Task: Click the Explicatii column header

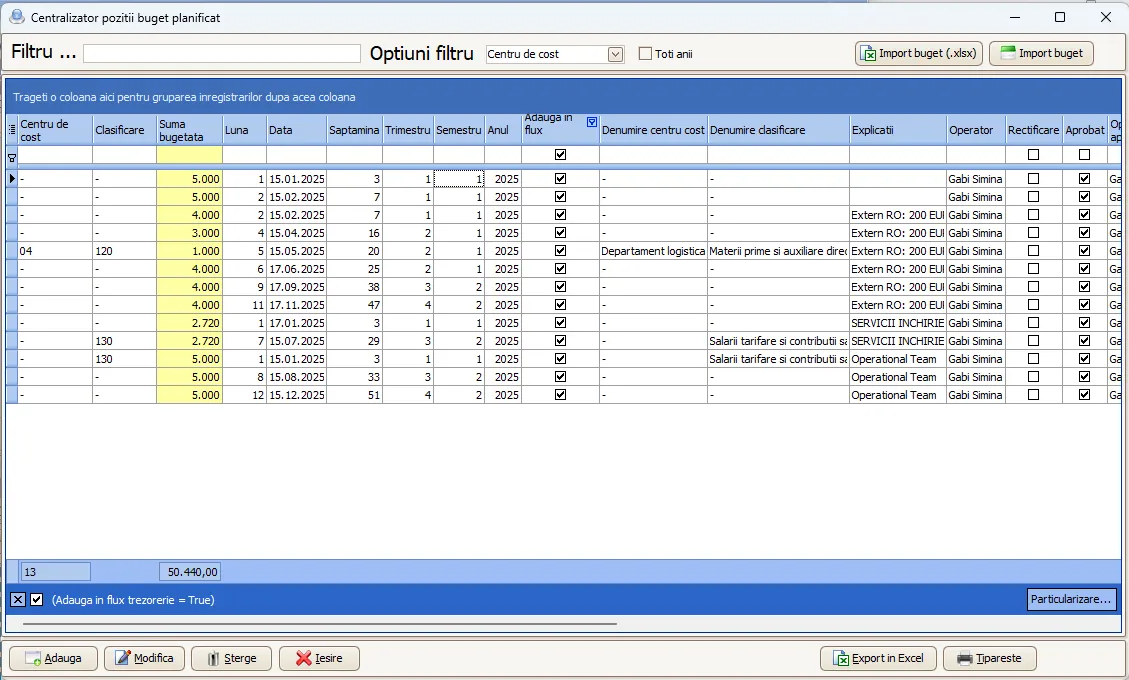Action: [898, 130]
